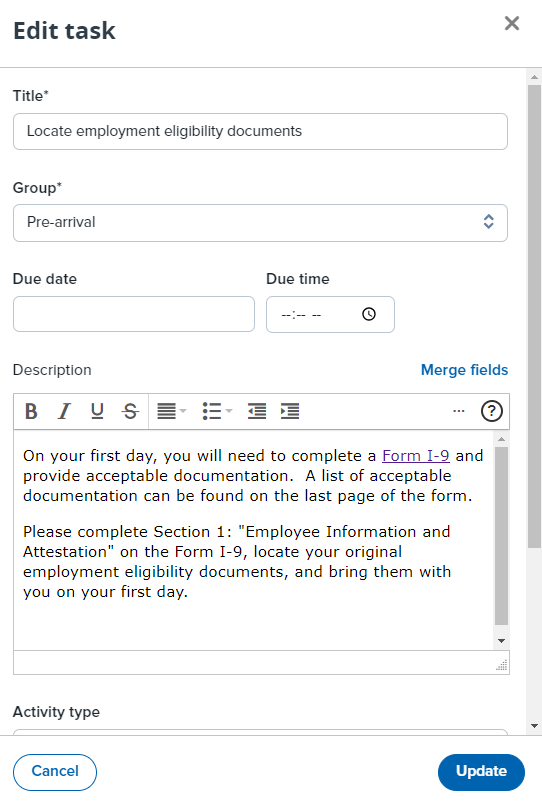542x801 pixels.
Task: Click the Update button
Action: coord(481,772)
